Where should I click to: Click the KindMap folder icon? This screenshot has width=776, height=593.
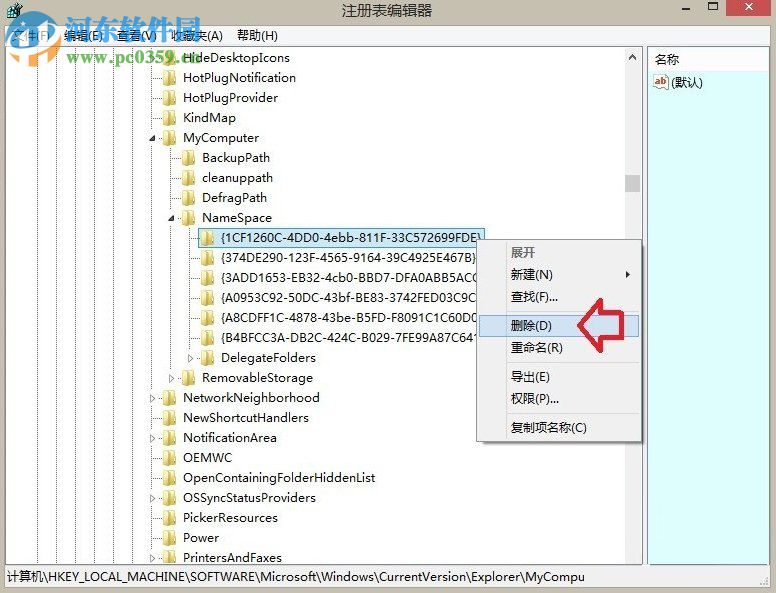(169, 118)
